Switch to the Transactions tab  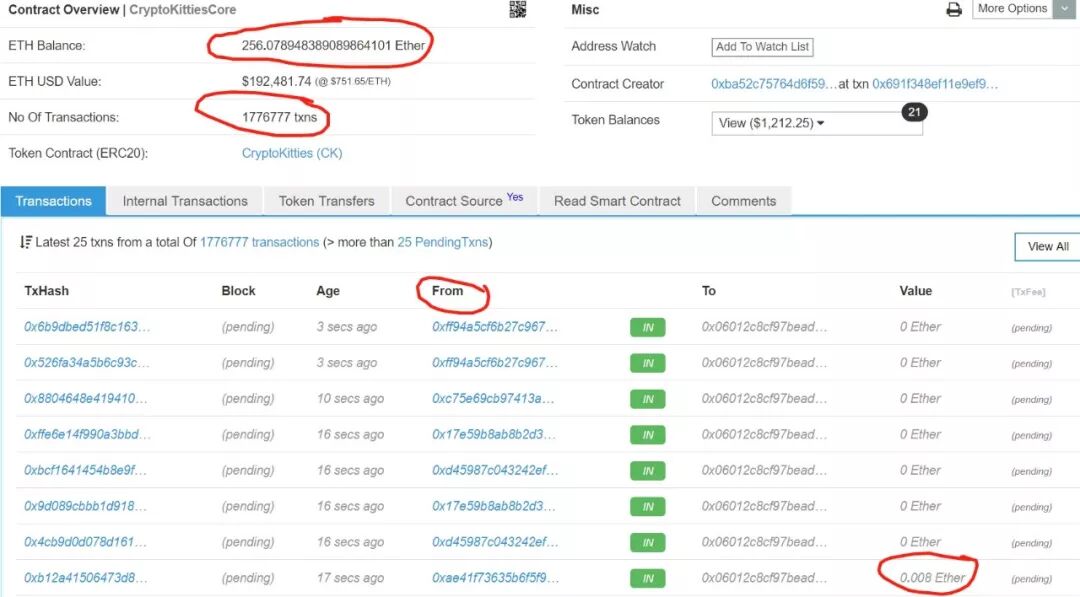click(x=53, y=201)
